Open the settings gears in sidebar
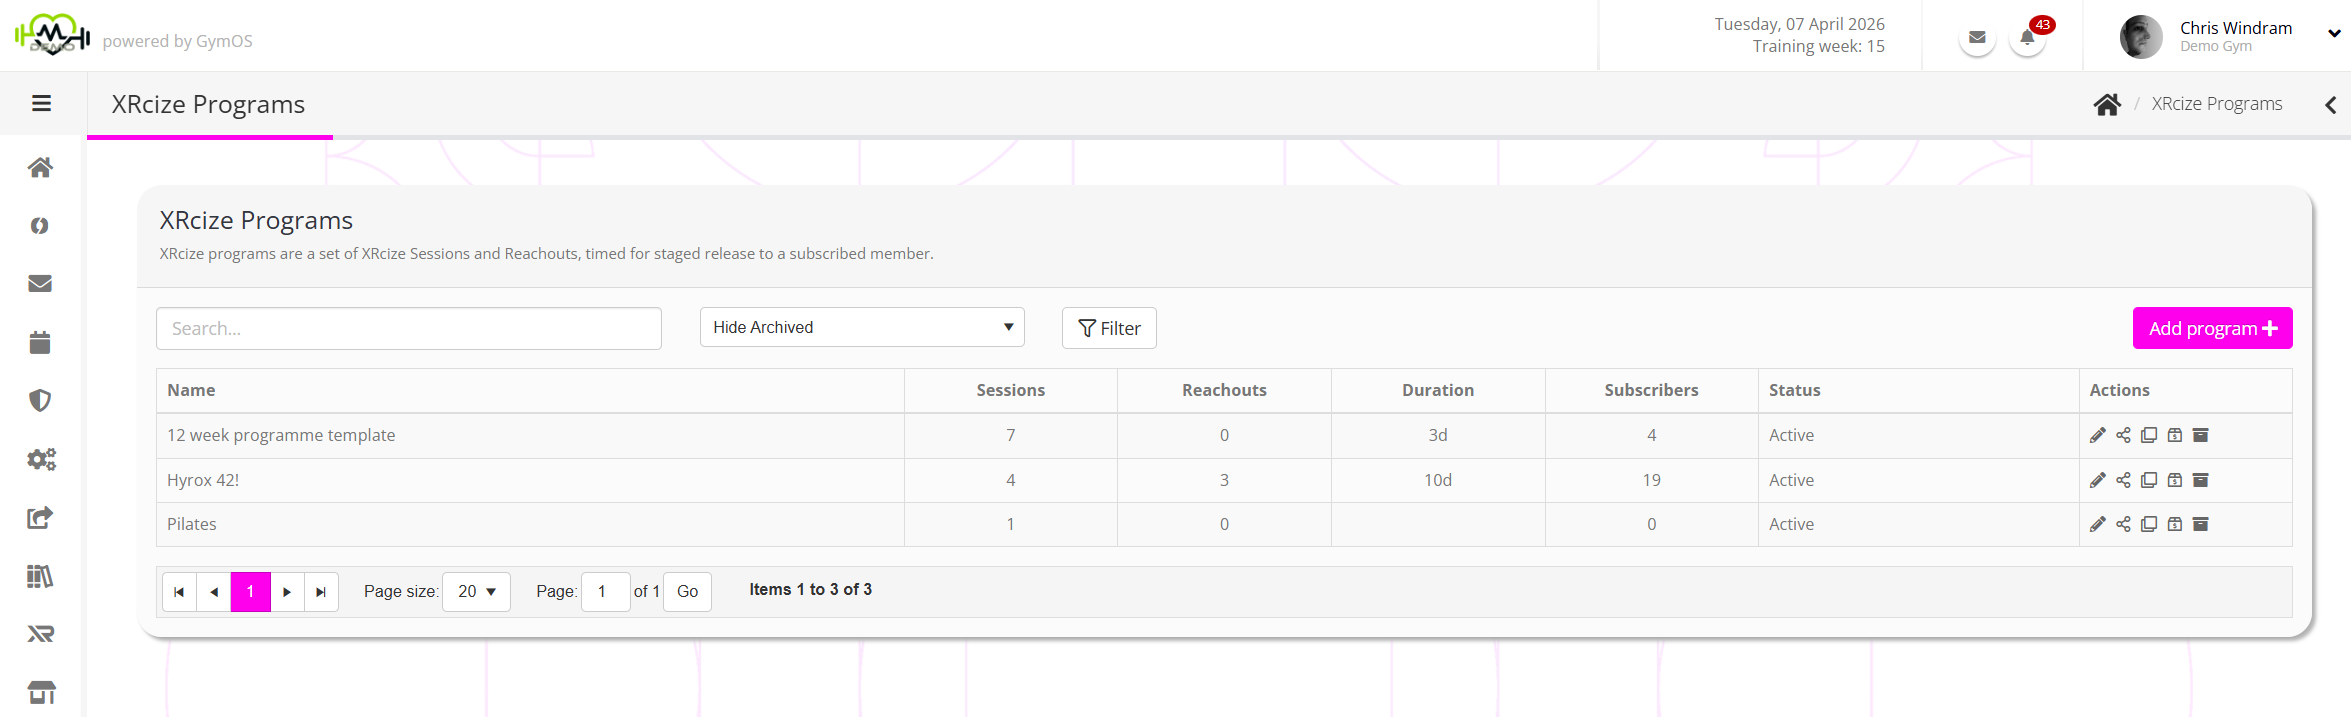Image resolution: width=2351 pixels, height=717 pixels. (40, 459)
